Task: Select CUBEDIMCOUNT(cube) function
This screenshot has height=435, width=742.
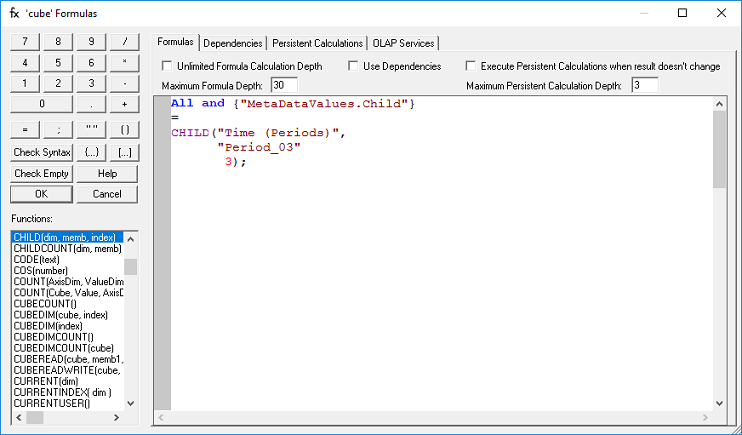Action: 67,348
